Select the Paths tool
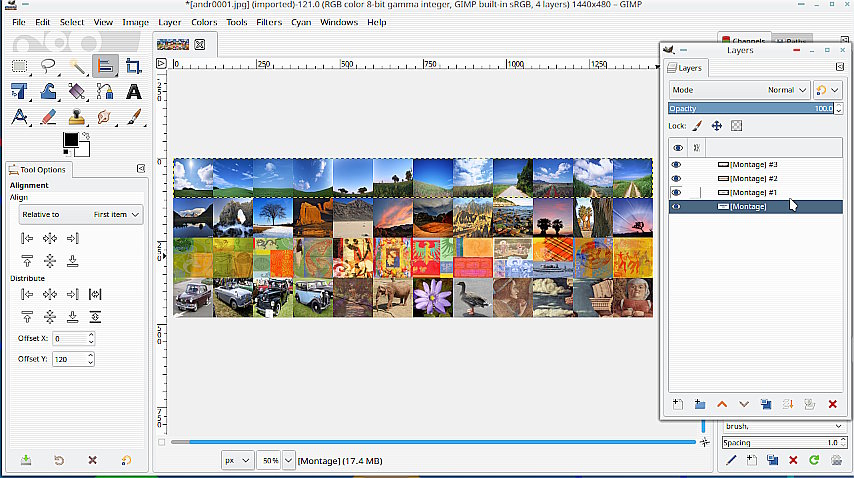The width and height of the screenshot is (854, 478). tap(105, 91)
